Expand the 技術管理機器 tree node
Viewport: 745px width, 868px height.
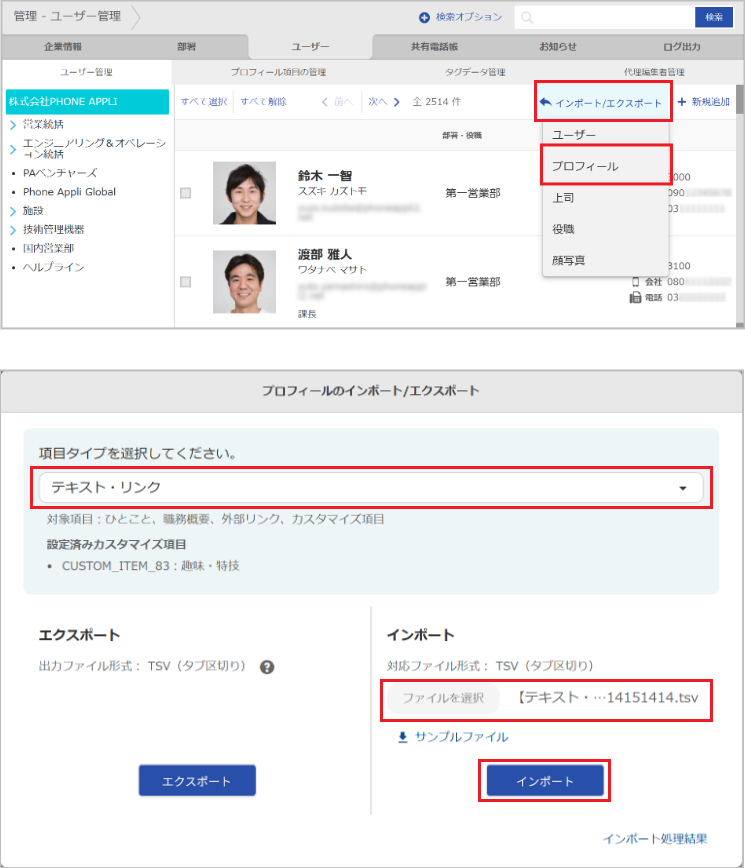[13, 230]
